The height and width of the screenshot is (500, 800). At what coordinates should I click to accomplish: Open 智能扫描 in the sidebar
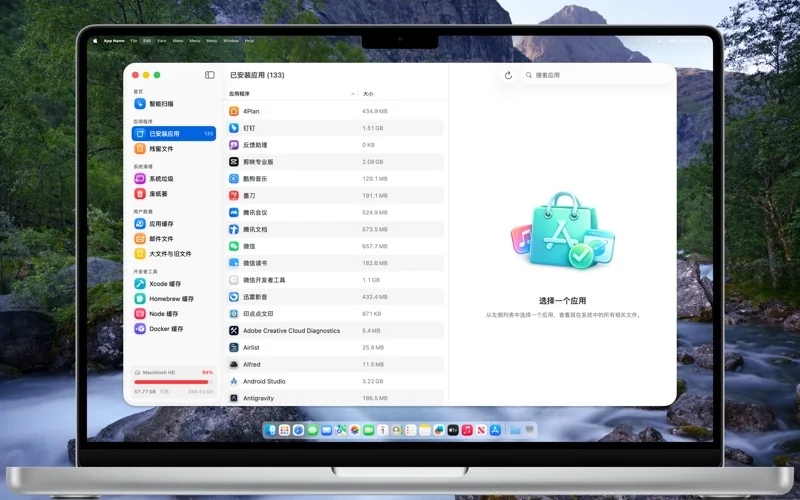(173, 104)
